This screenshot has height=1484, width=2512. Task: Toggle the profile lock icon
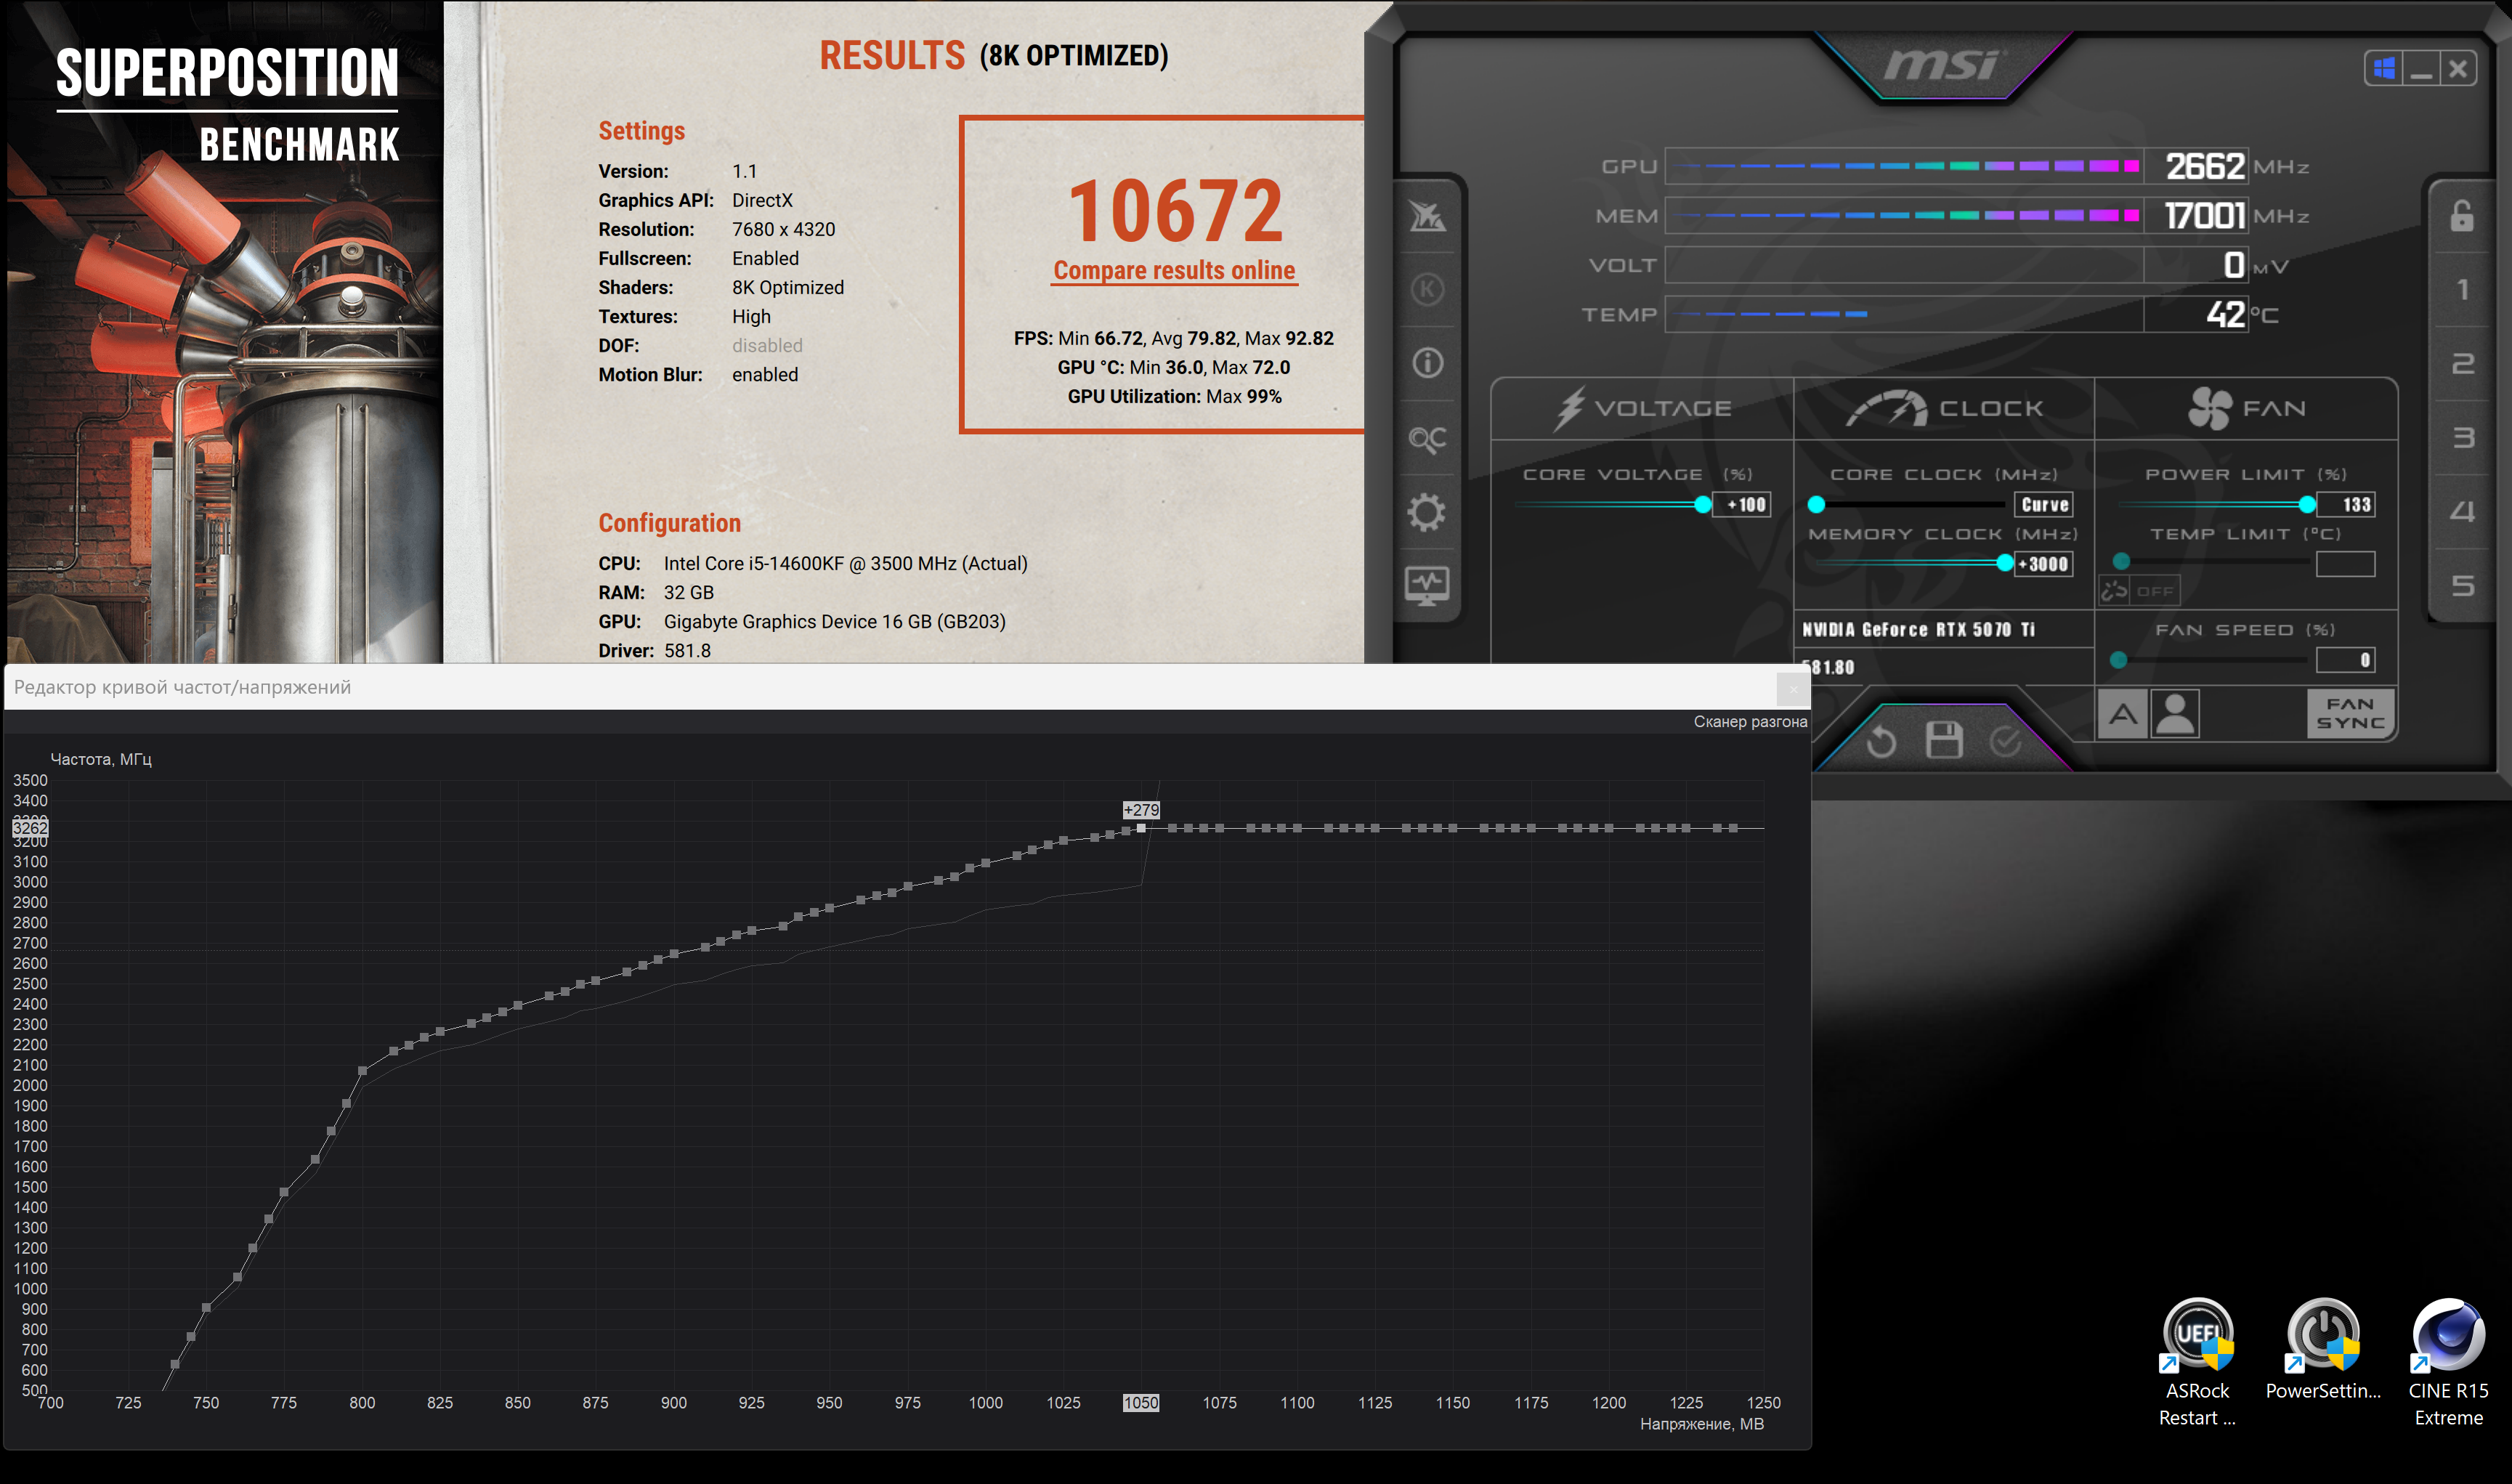click(2462, 215)
